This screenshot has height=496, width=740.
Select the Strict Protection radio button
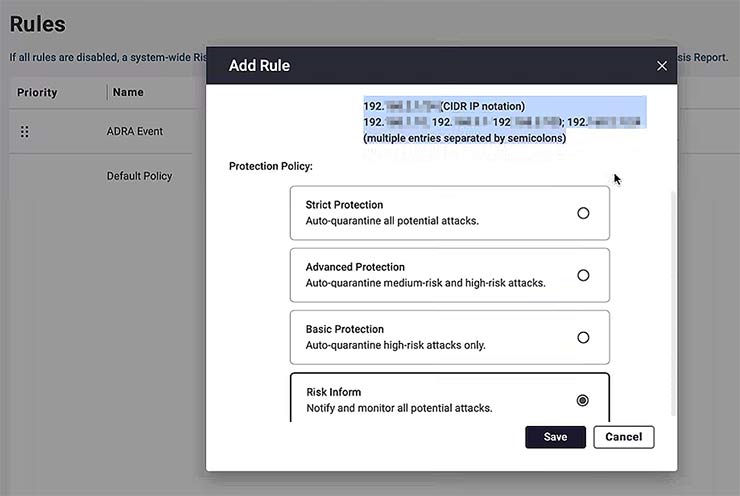point(583,213)
